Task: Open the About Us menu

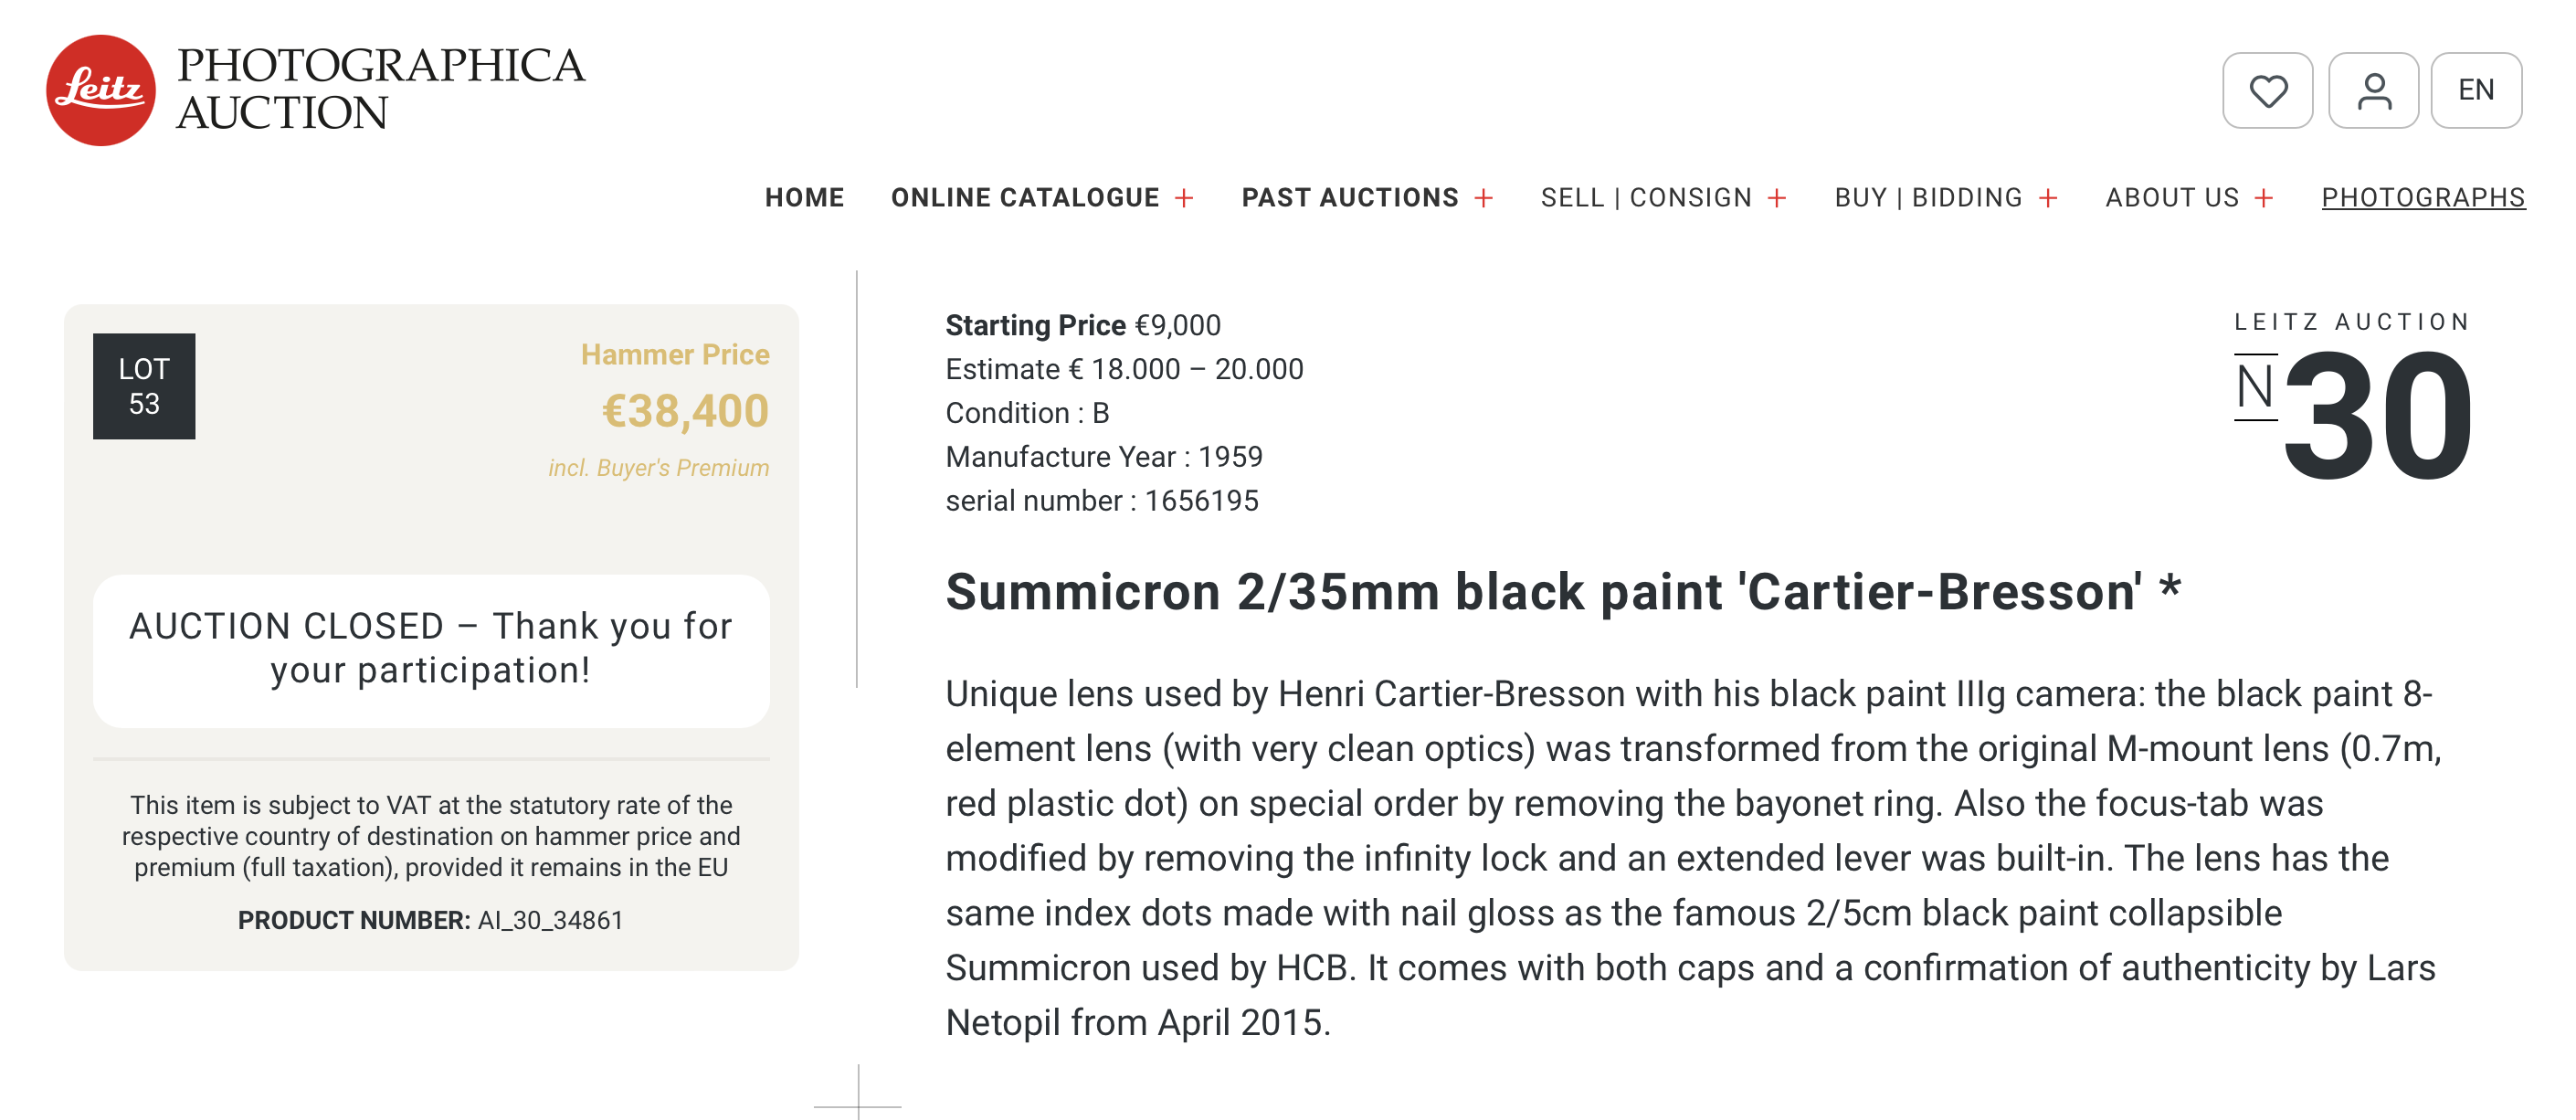Action: (2172, 197)
